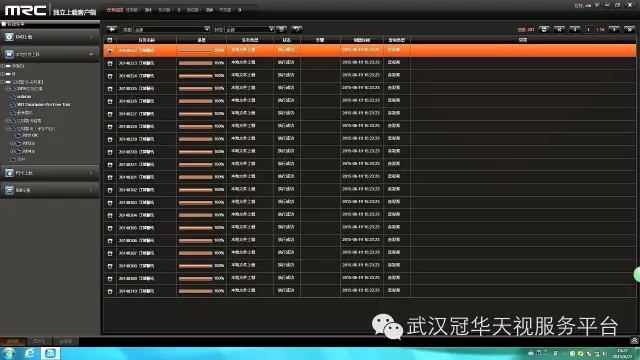Go to the next page arrow
The width and height of the screenshot is (640, 360).
[614, 29]
